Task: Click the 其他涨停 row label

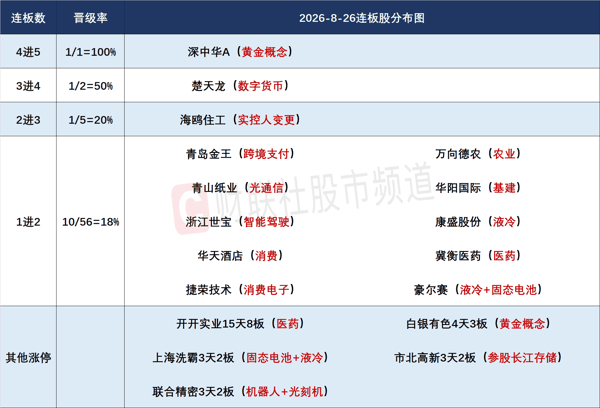Action: pos(28,357)
